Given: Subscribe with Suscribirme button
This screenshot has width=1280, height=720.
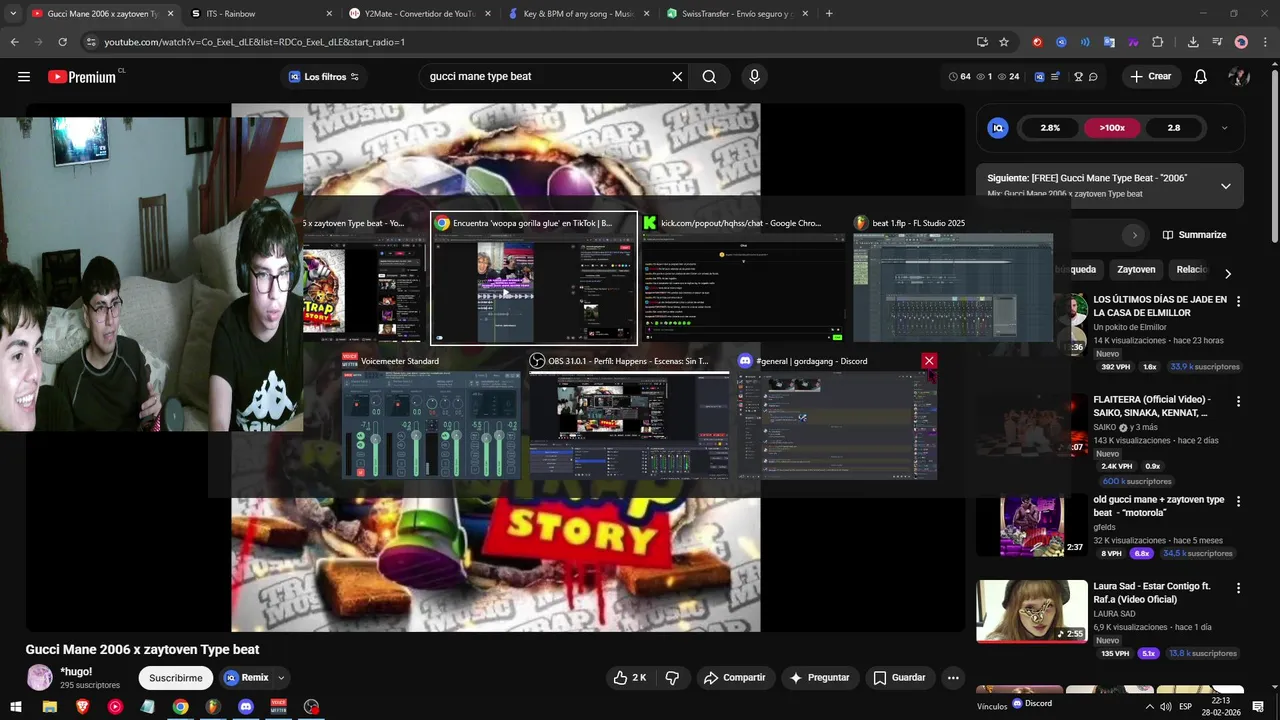Looking at the screenshot, I should 176,678.
